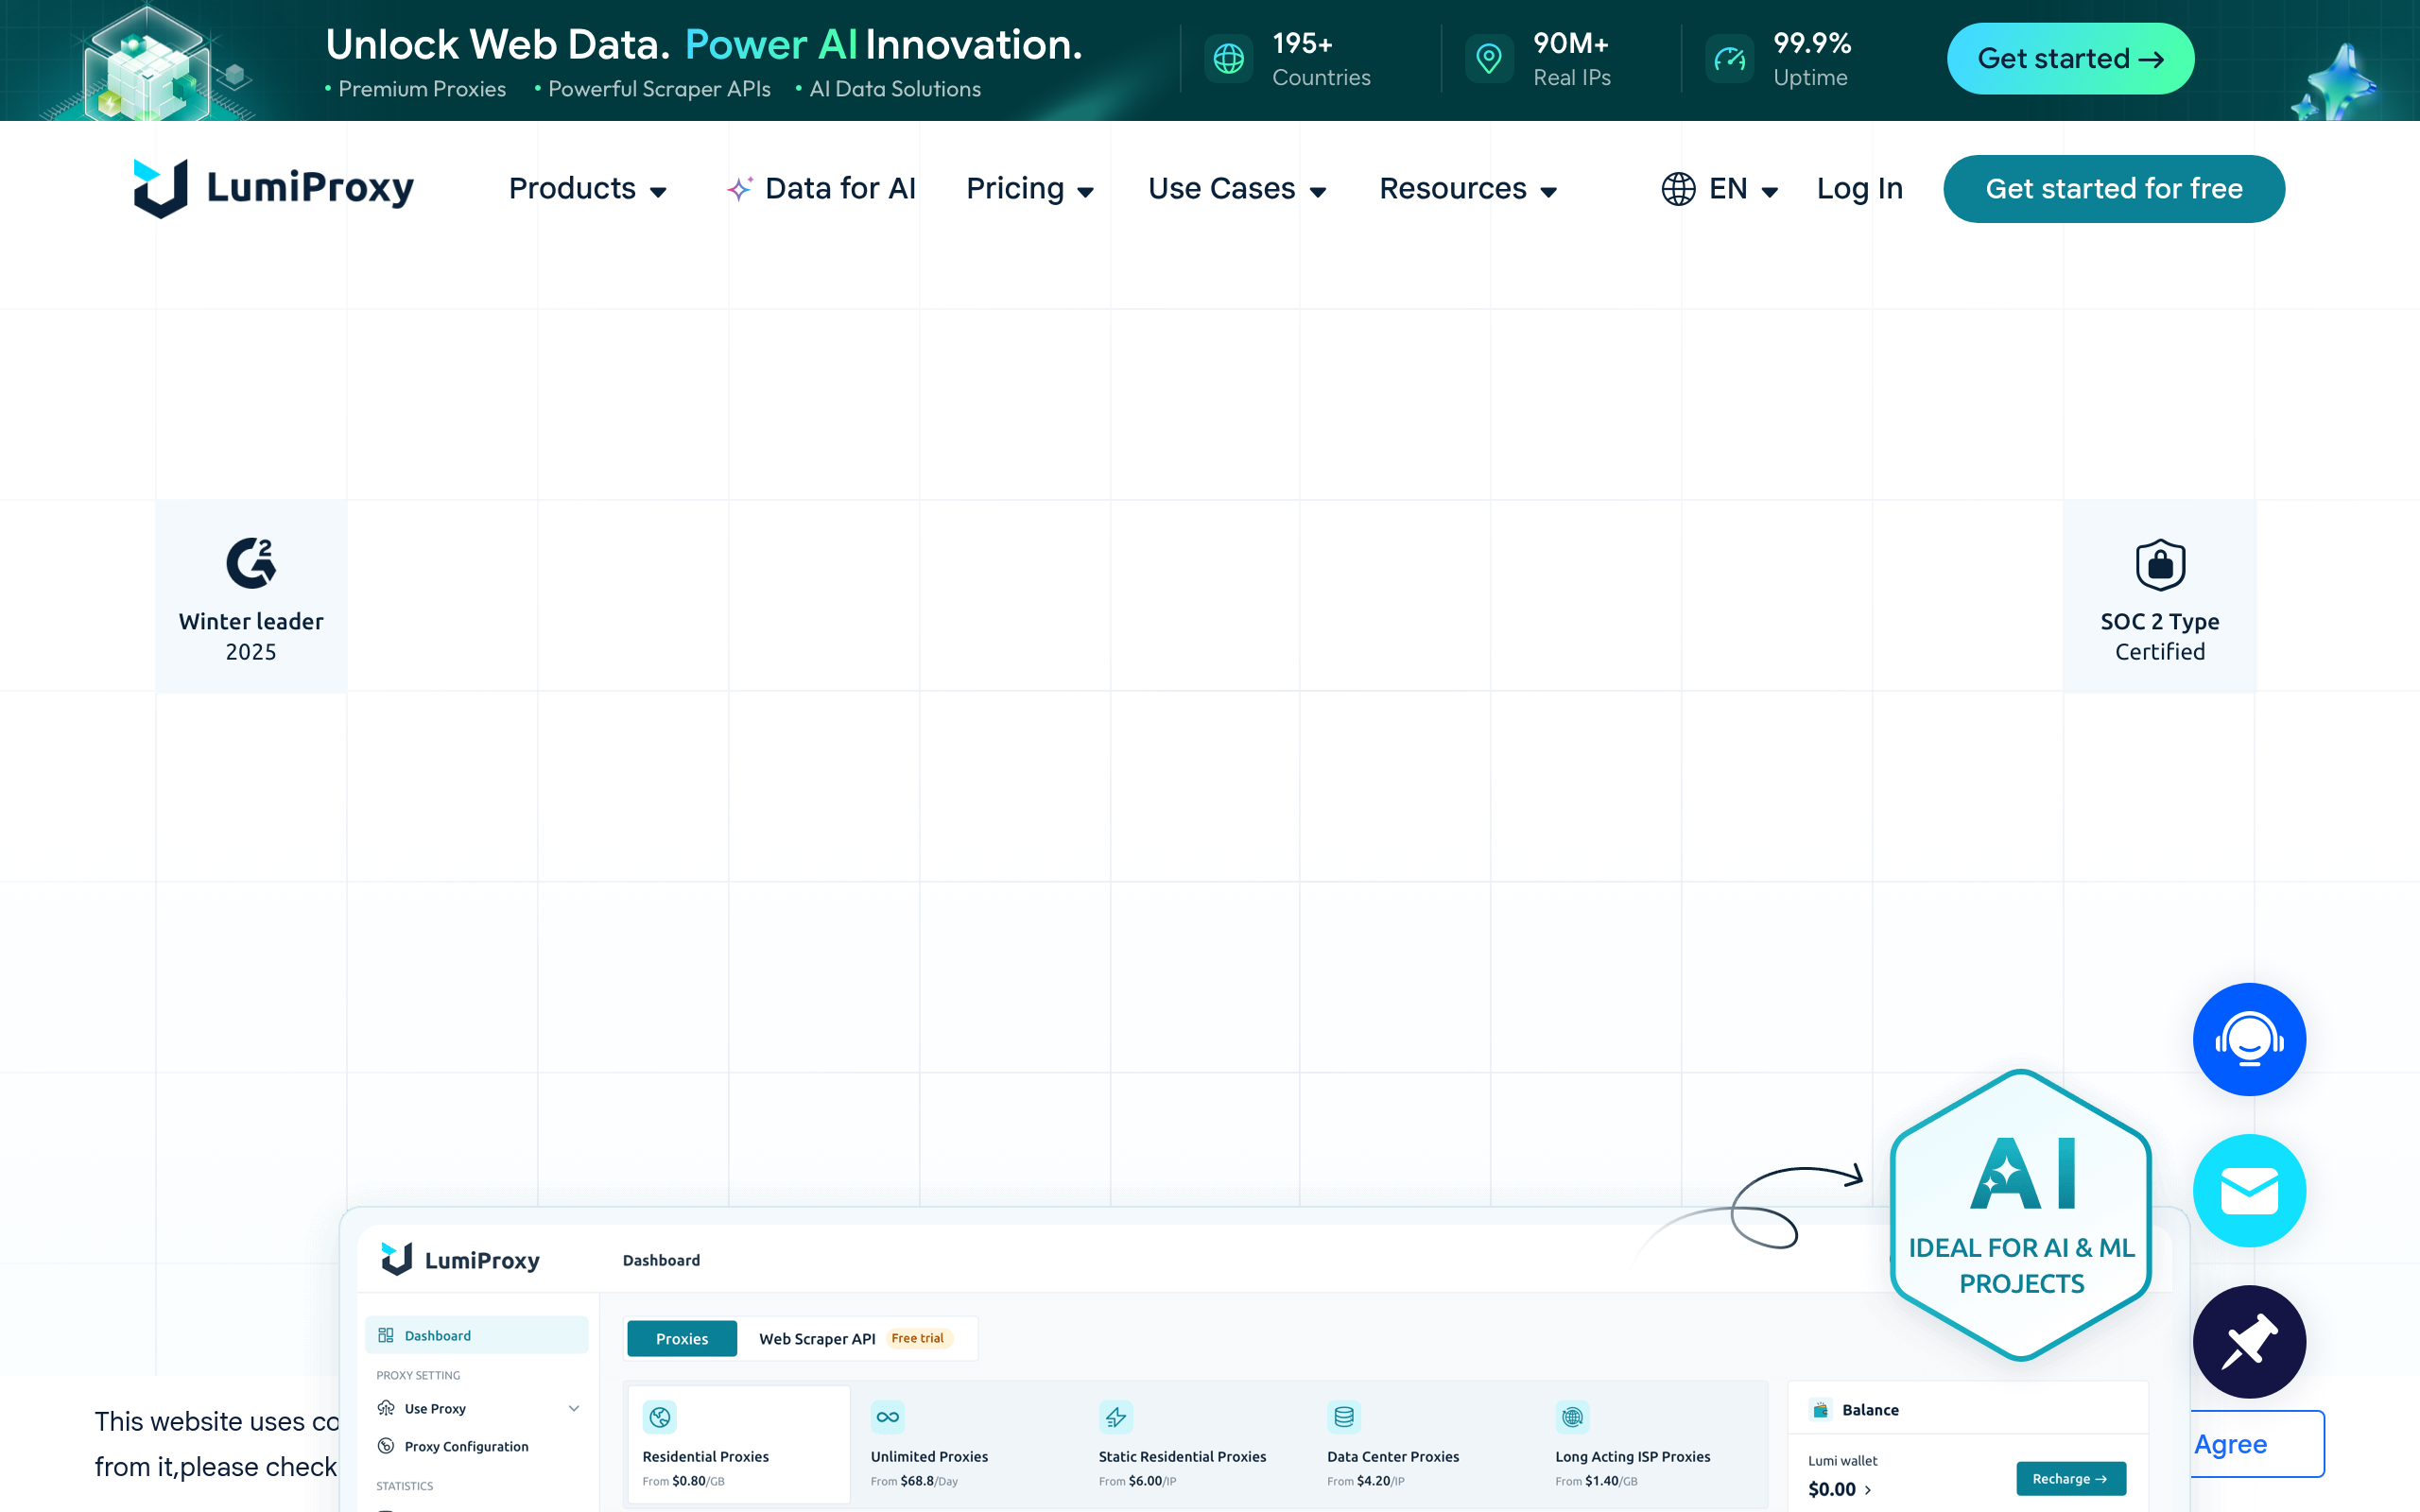
Task: Click the Use Proxy sidebar icon
Action: pos(386,1408)
